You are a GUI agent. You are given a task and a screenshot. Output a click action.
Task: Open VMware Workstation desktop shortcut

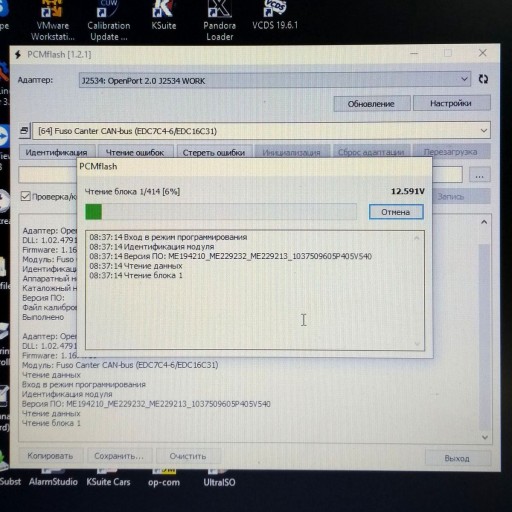point(52,21)
